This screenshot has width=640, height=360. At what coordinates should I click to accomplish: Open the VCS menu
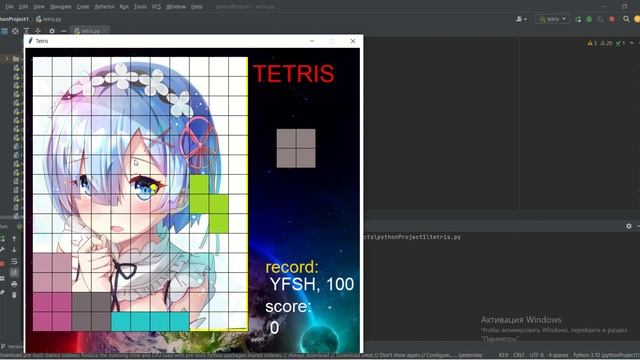pyautogui.click(x=156, y=7)
